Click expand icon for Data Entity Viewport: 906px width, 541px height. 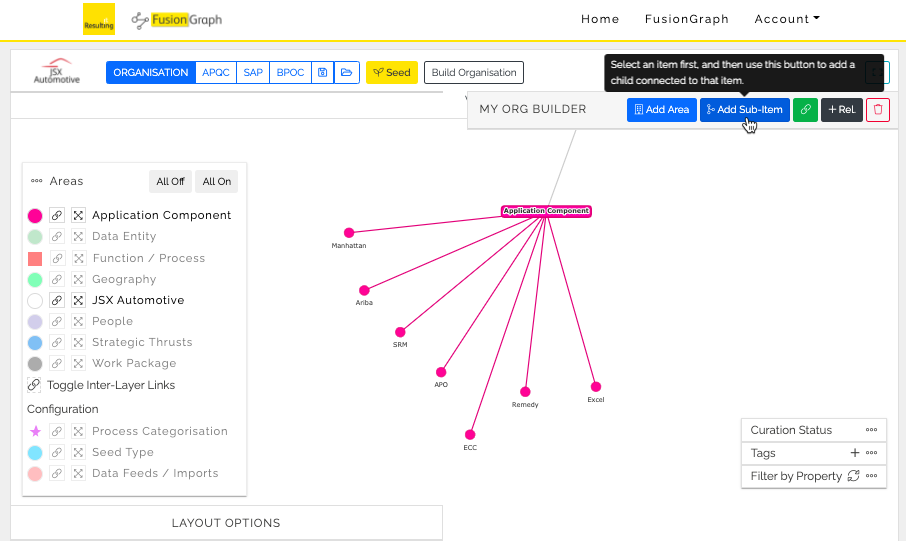click(78, 236)
